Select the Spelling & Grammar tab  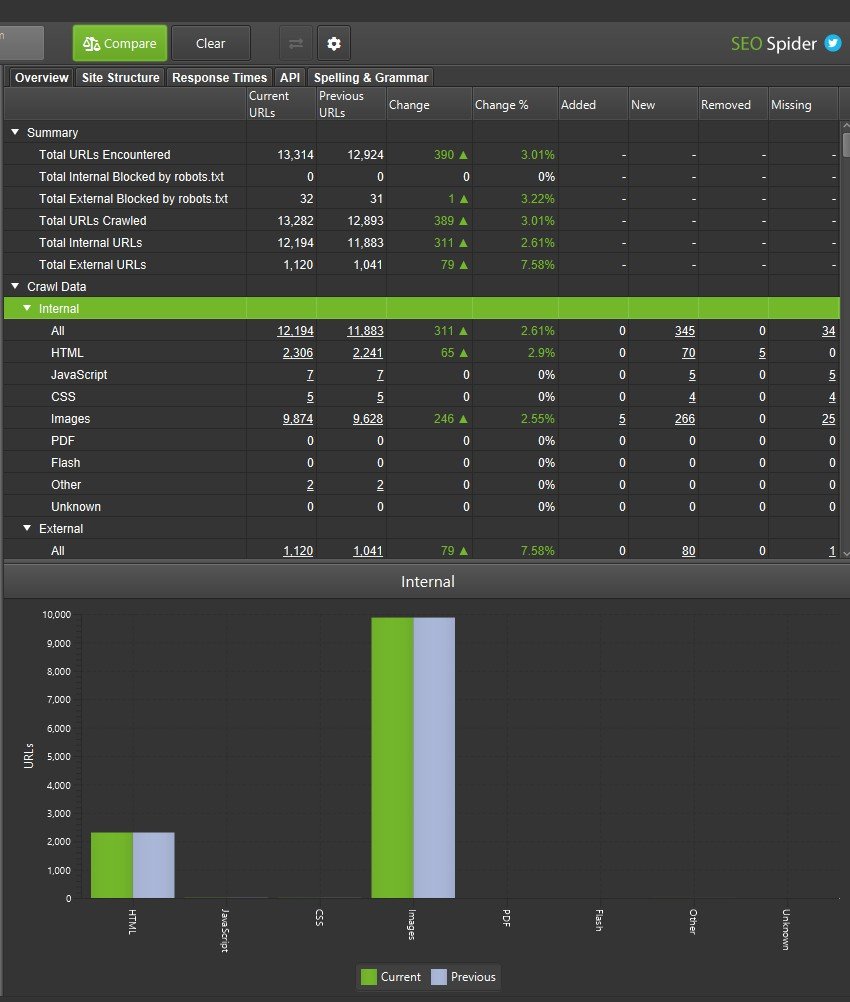point(370,78)
